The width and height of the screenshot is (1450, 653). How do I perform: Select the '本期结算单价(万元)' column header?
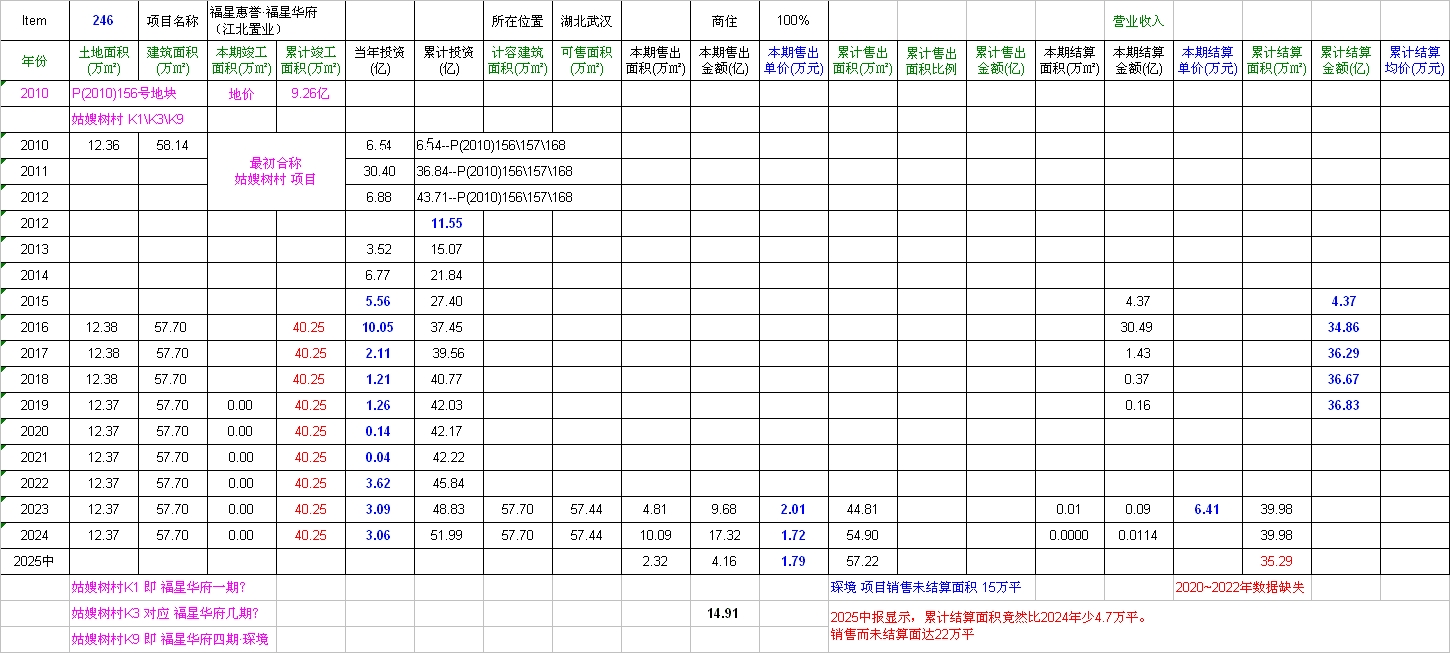tap(1208, 61)
